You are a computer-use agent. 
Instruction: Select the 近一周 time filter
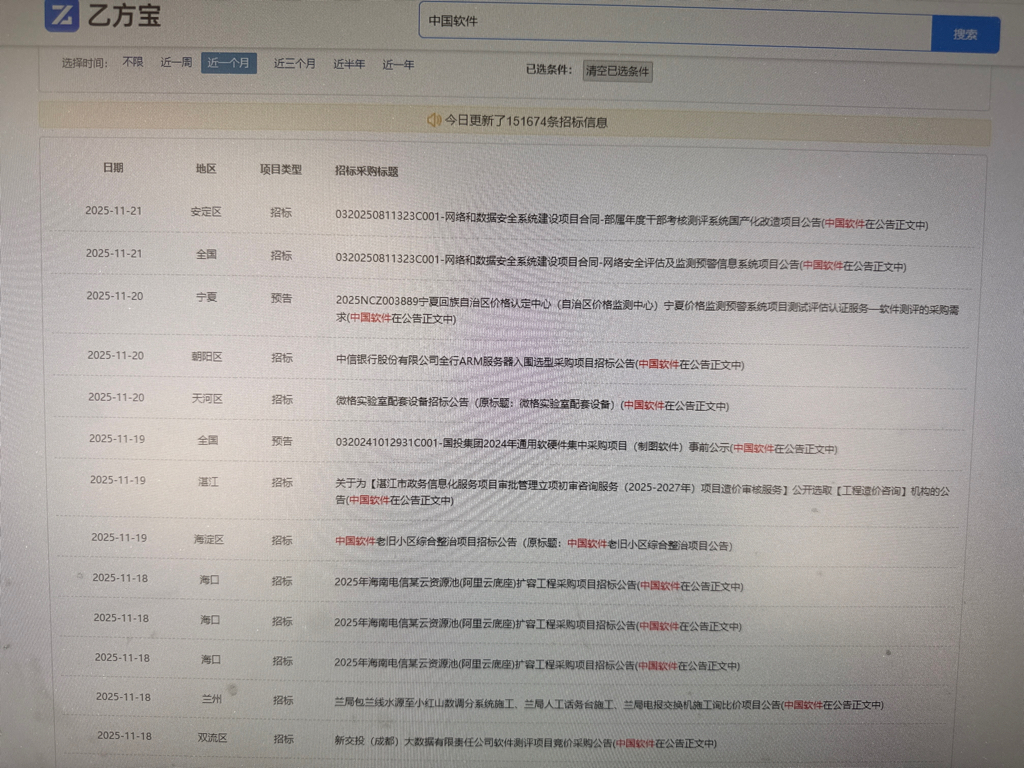point(176,63)
